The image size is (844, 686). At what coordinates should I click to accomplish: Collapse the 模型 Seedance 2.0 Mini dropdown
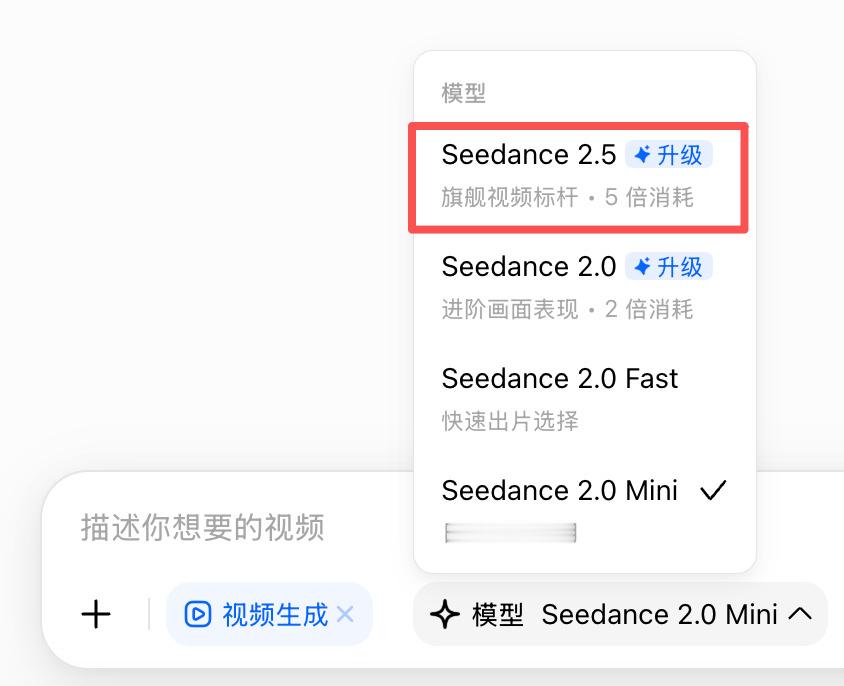click(620, 614)
